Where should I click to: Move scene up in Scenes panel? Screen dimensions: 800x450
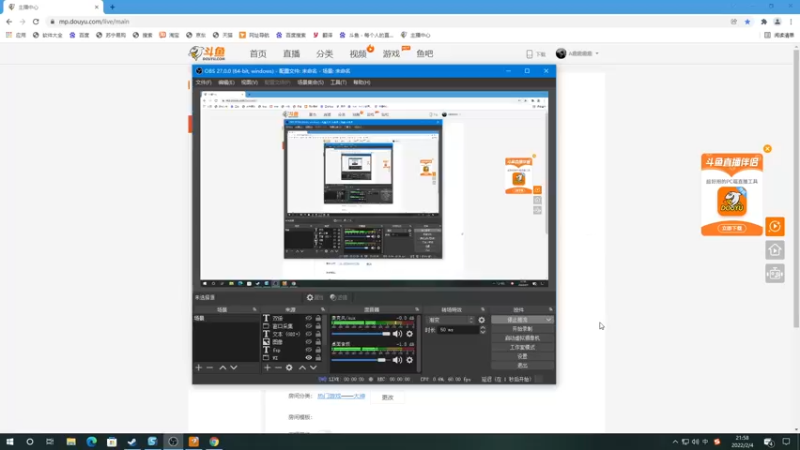(x=222, y=367)
